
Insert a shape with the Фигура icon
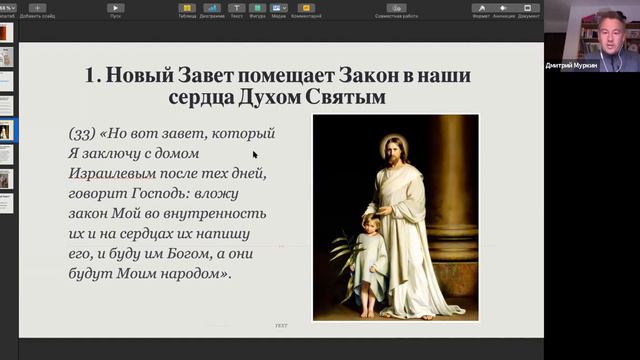[258, 8]
